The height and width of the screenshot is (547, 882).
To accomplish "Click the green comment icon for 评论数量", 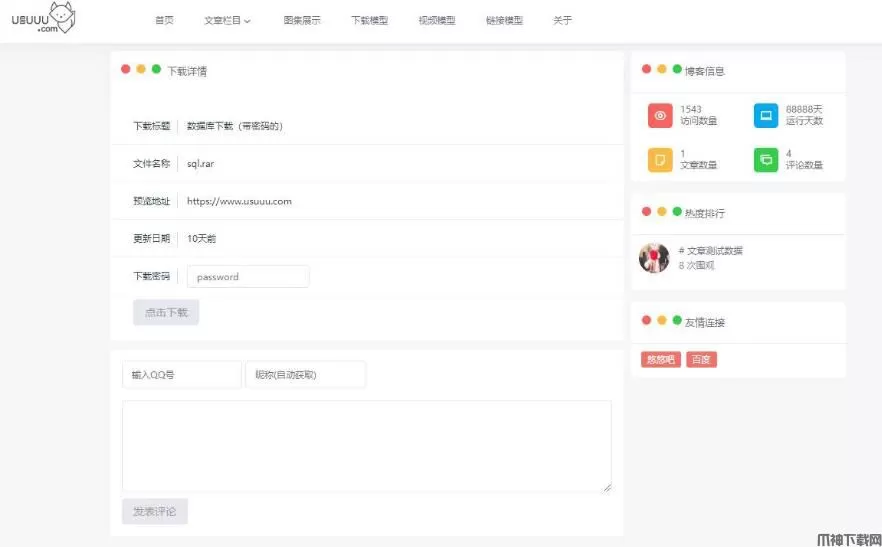I will 766,160.
